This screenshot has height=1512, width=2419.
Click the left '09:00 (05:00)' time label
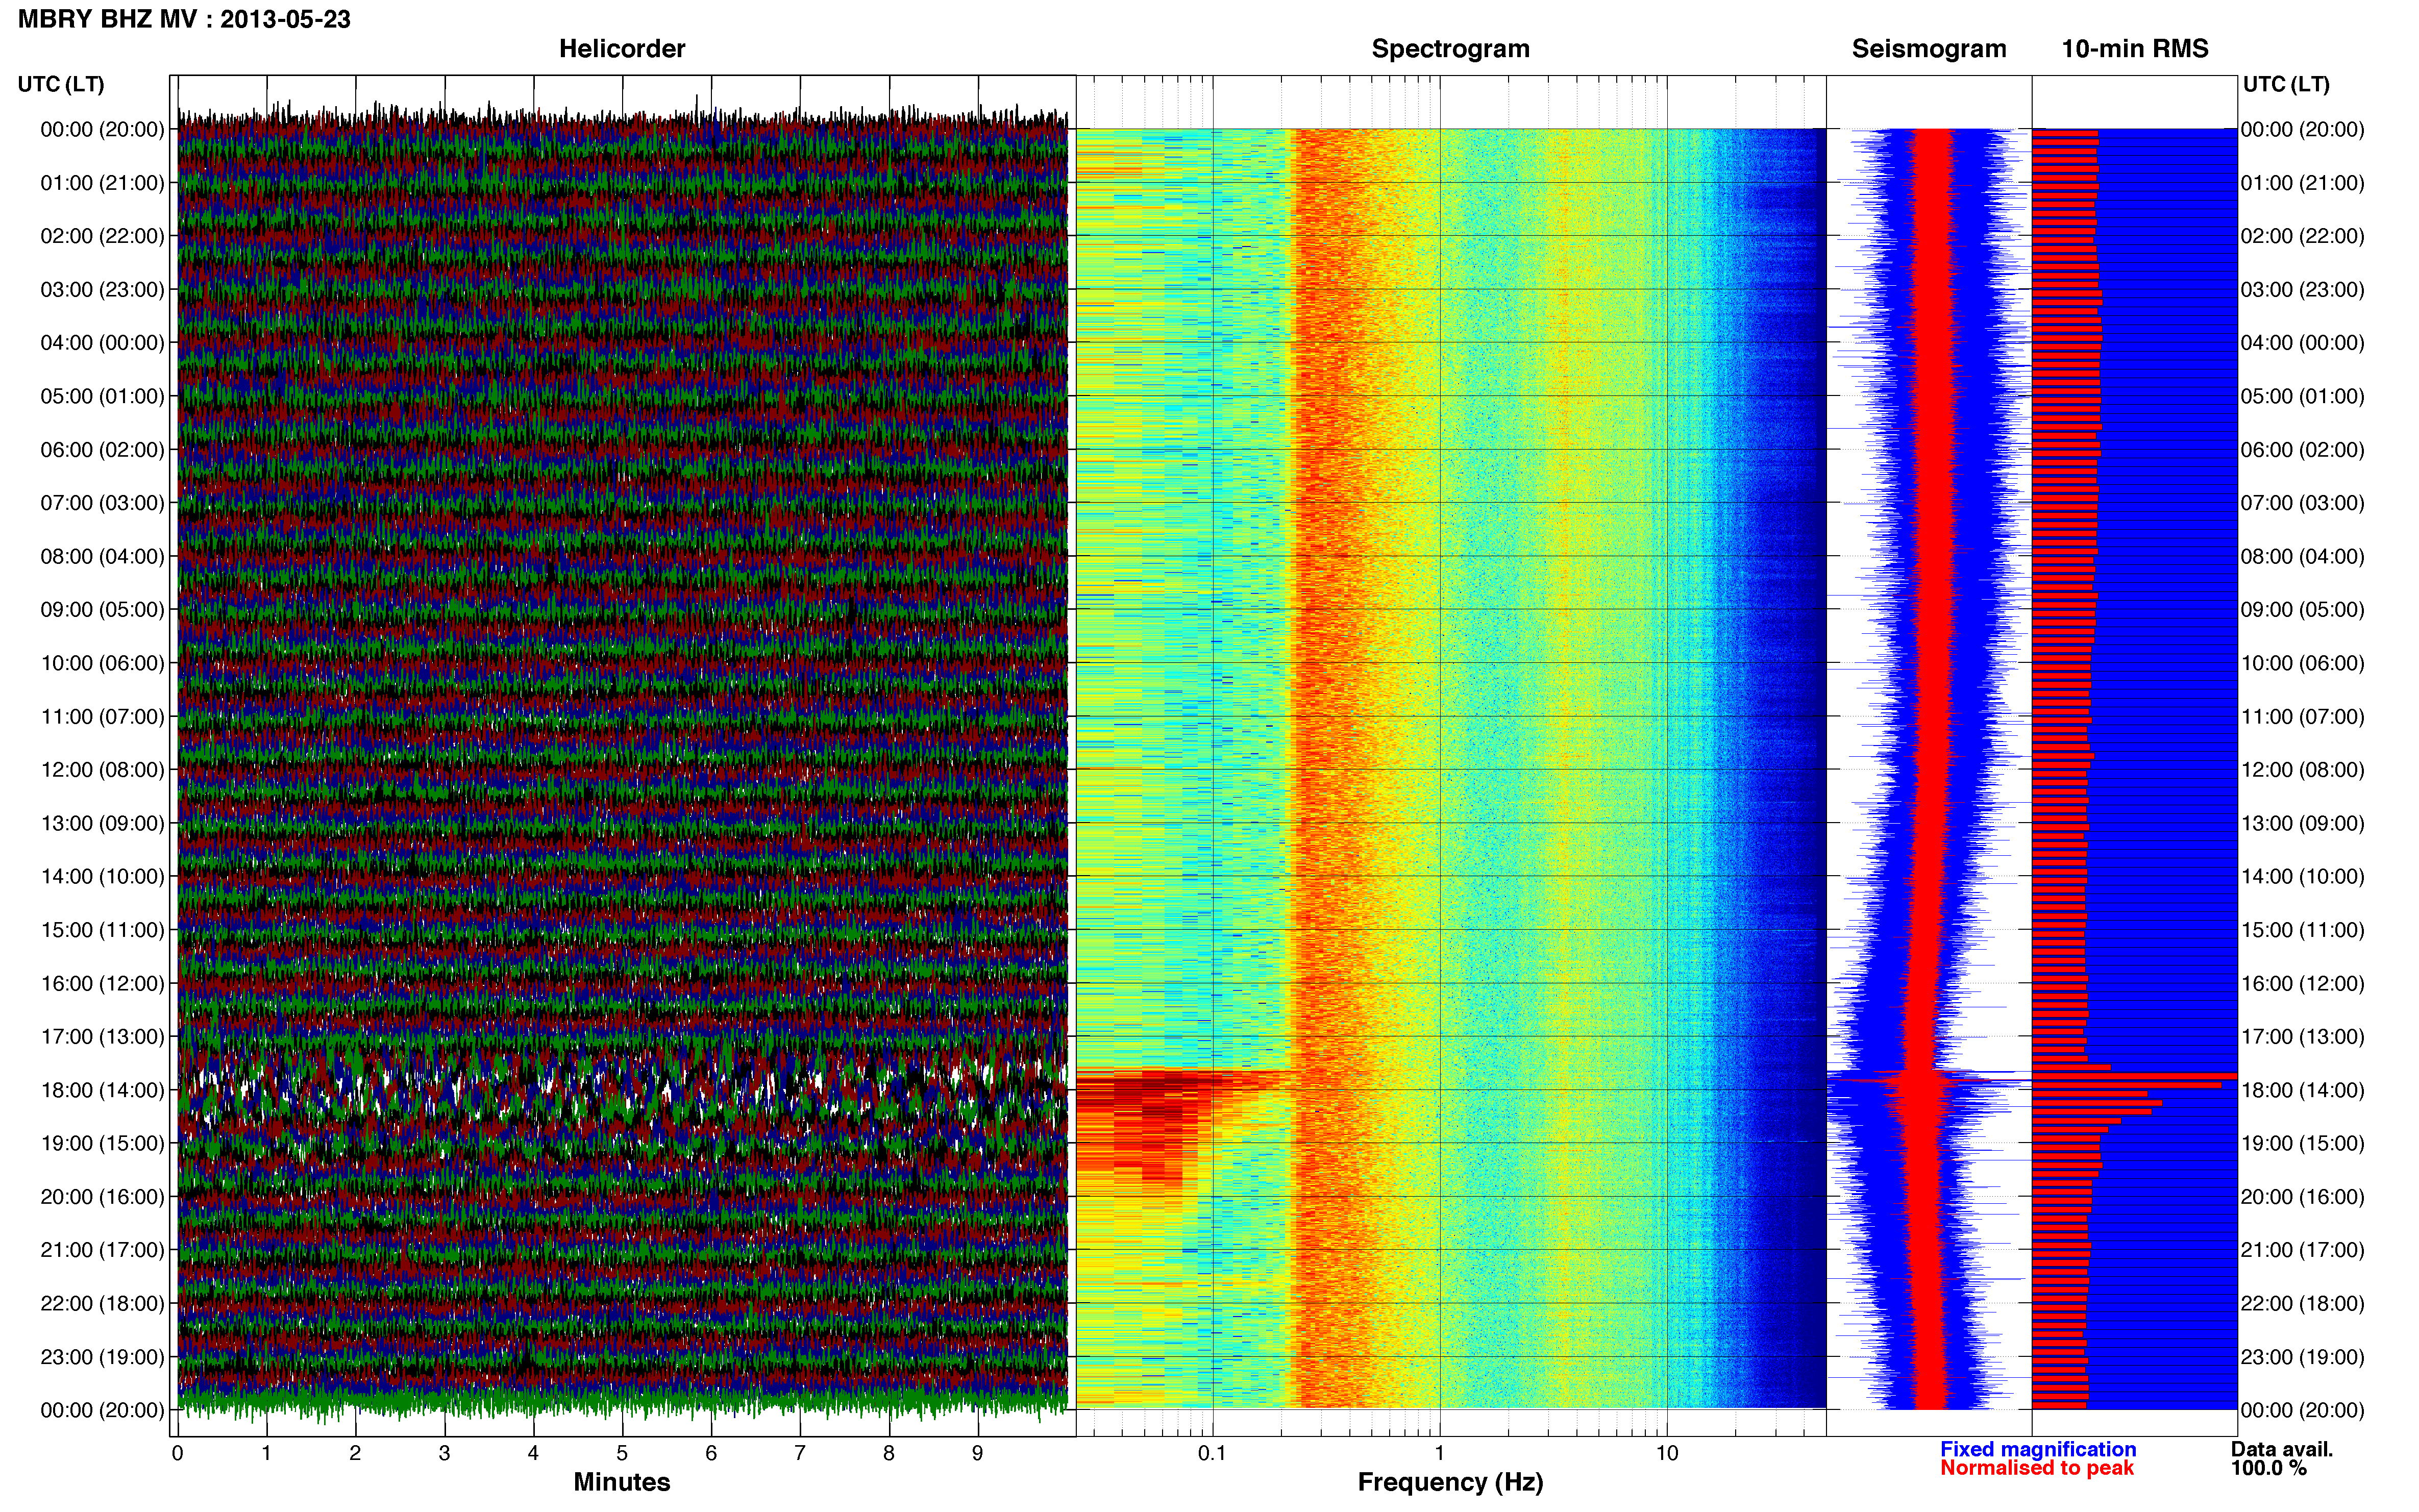pyautogui.click(x=102, y=610)
